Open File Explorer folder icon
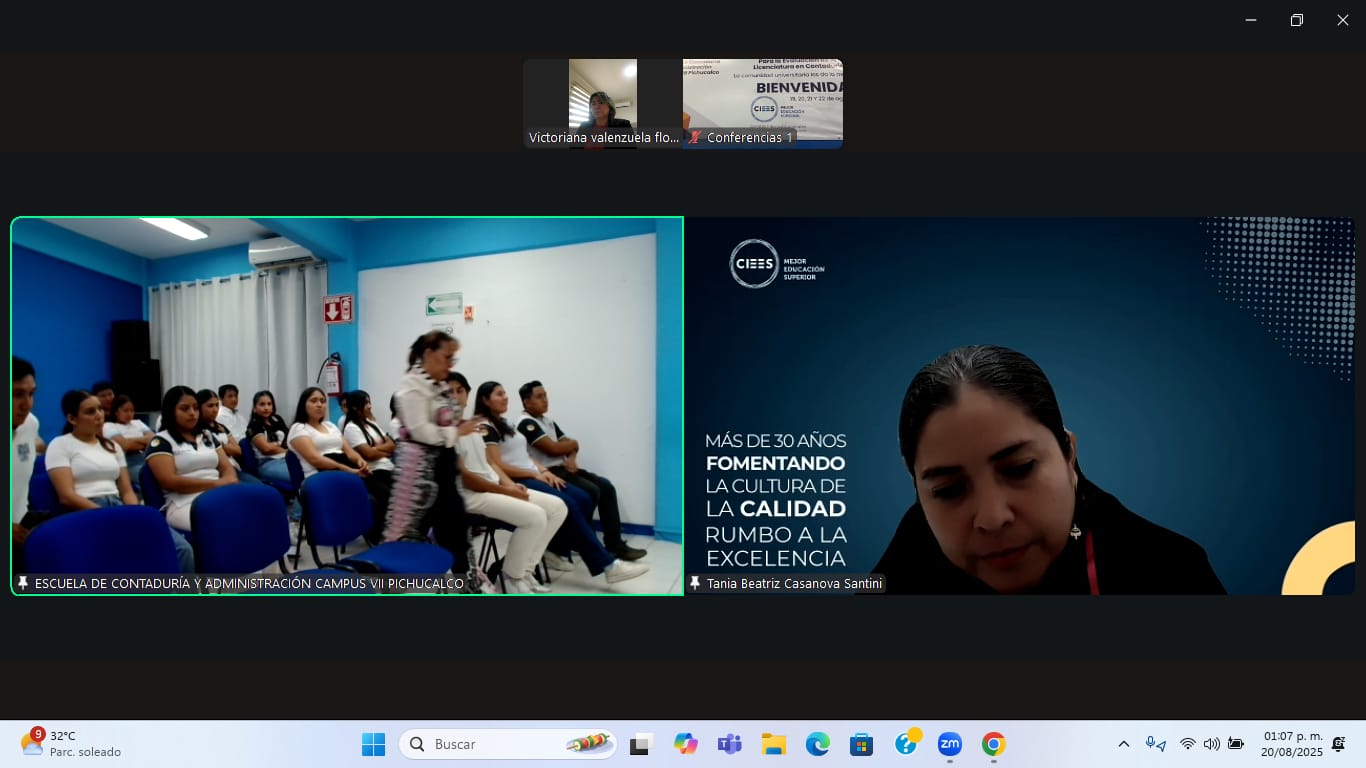 coord(773,744)
